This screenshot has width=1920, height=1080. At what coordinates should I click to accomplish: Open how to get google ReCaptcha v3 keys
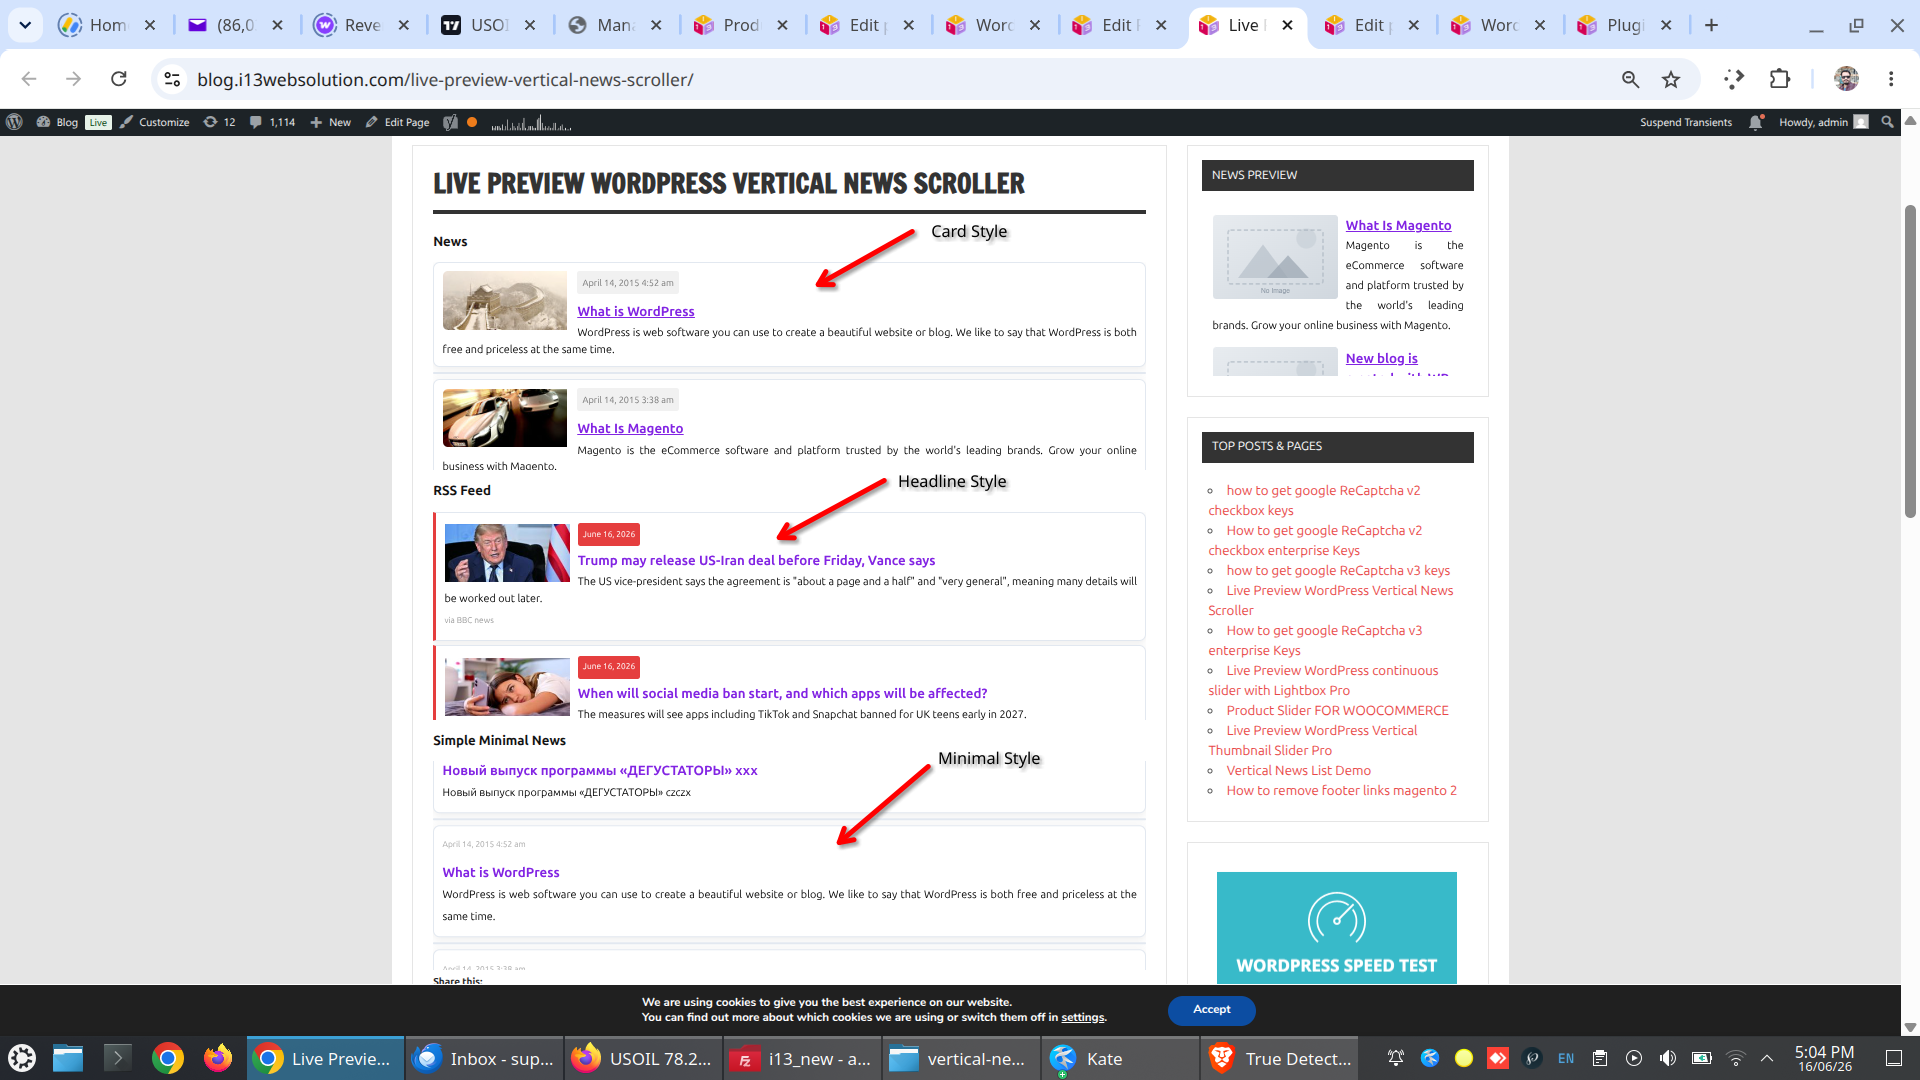[x=1338, y=570]
